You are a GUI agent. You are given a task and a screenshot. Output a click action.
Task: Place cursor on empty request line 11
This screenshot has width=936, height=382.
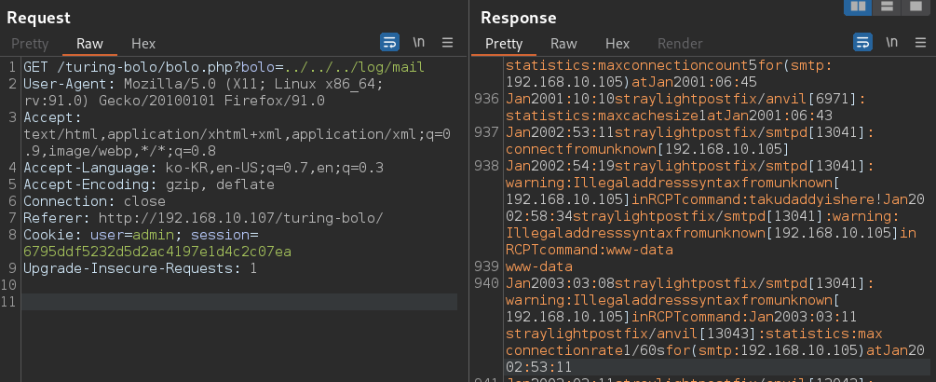[239, 301]
